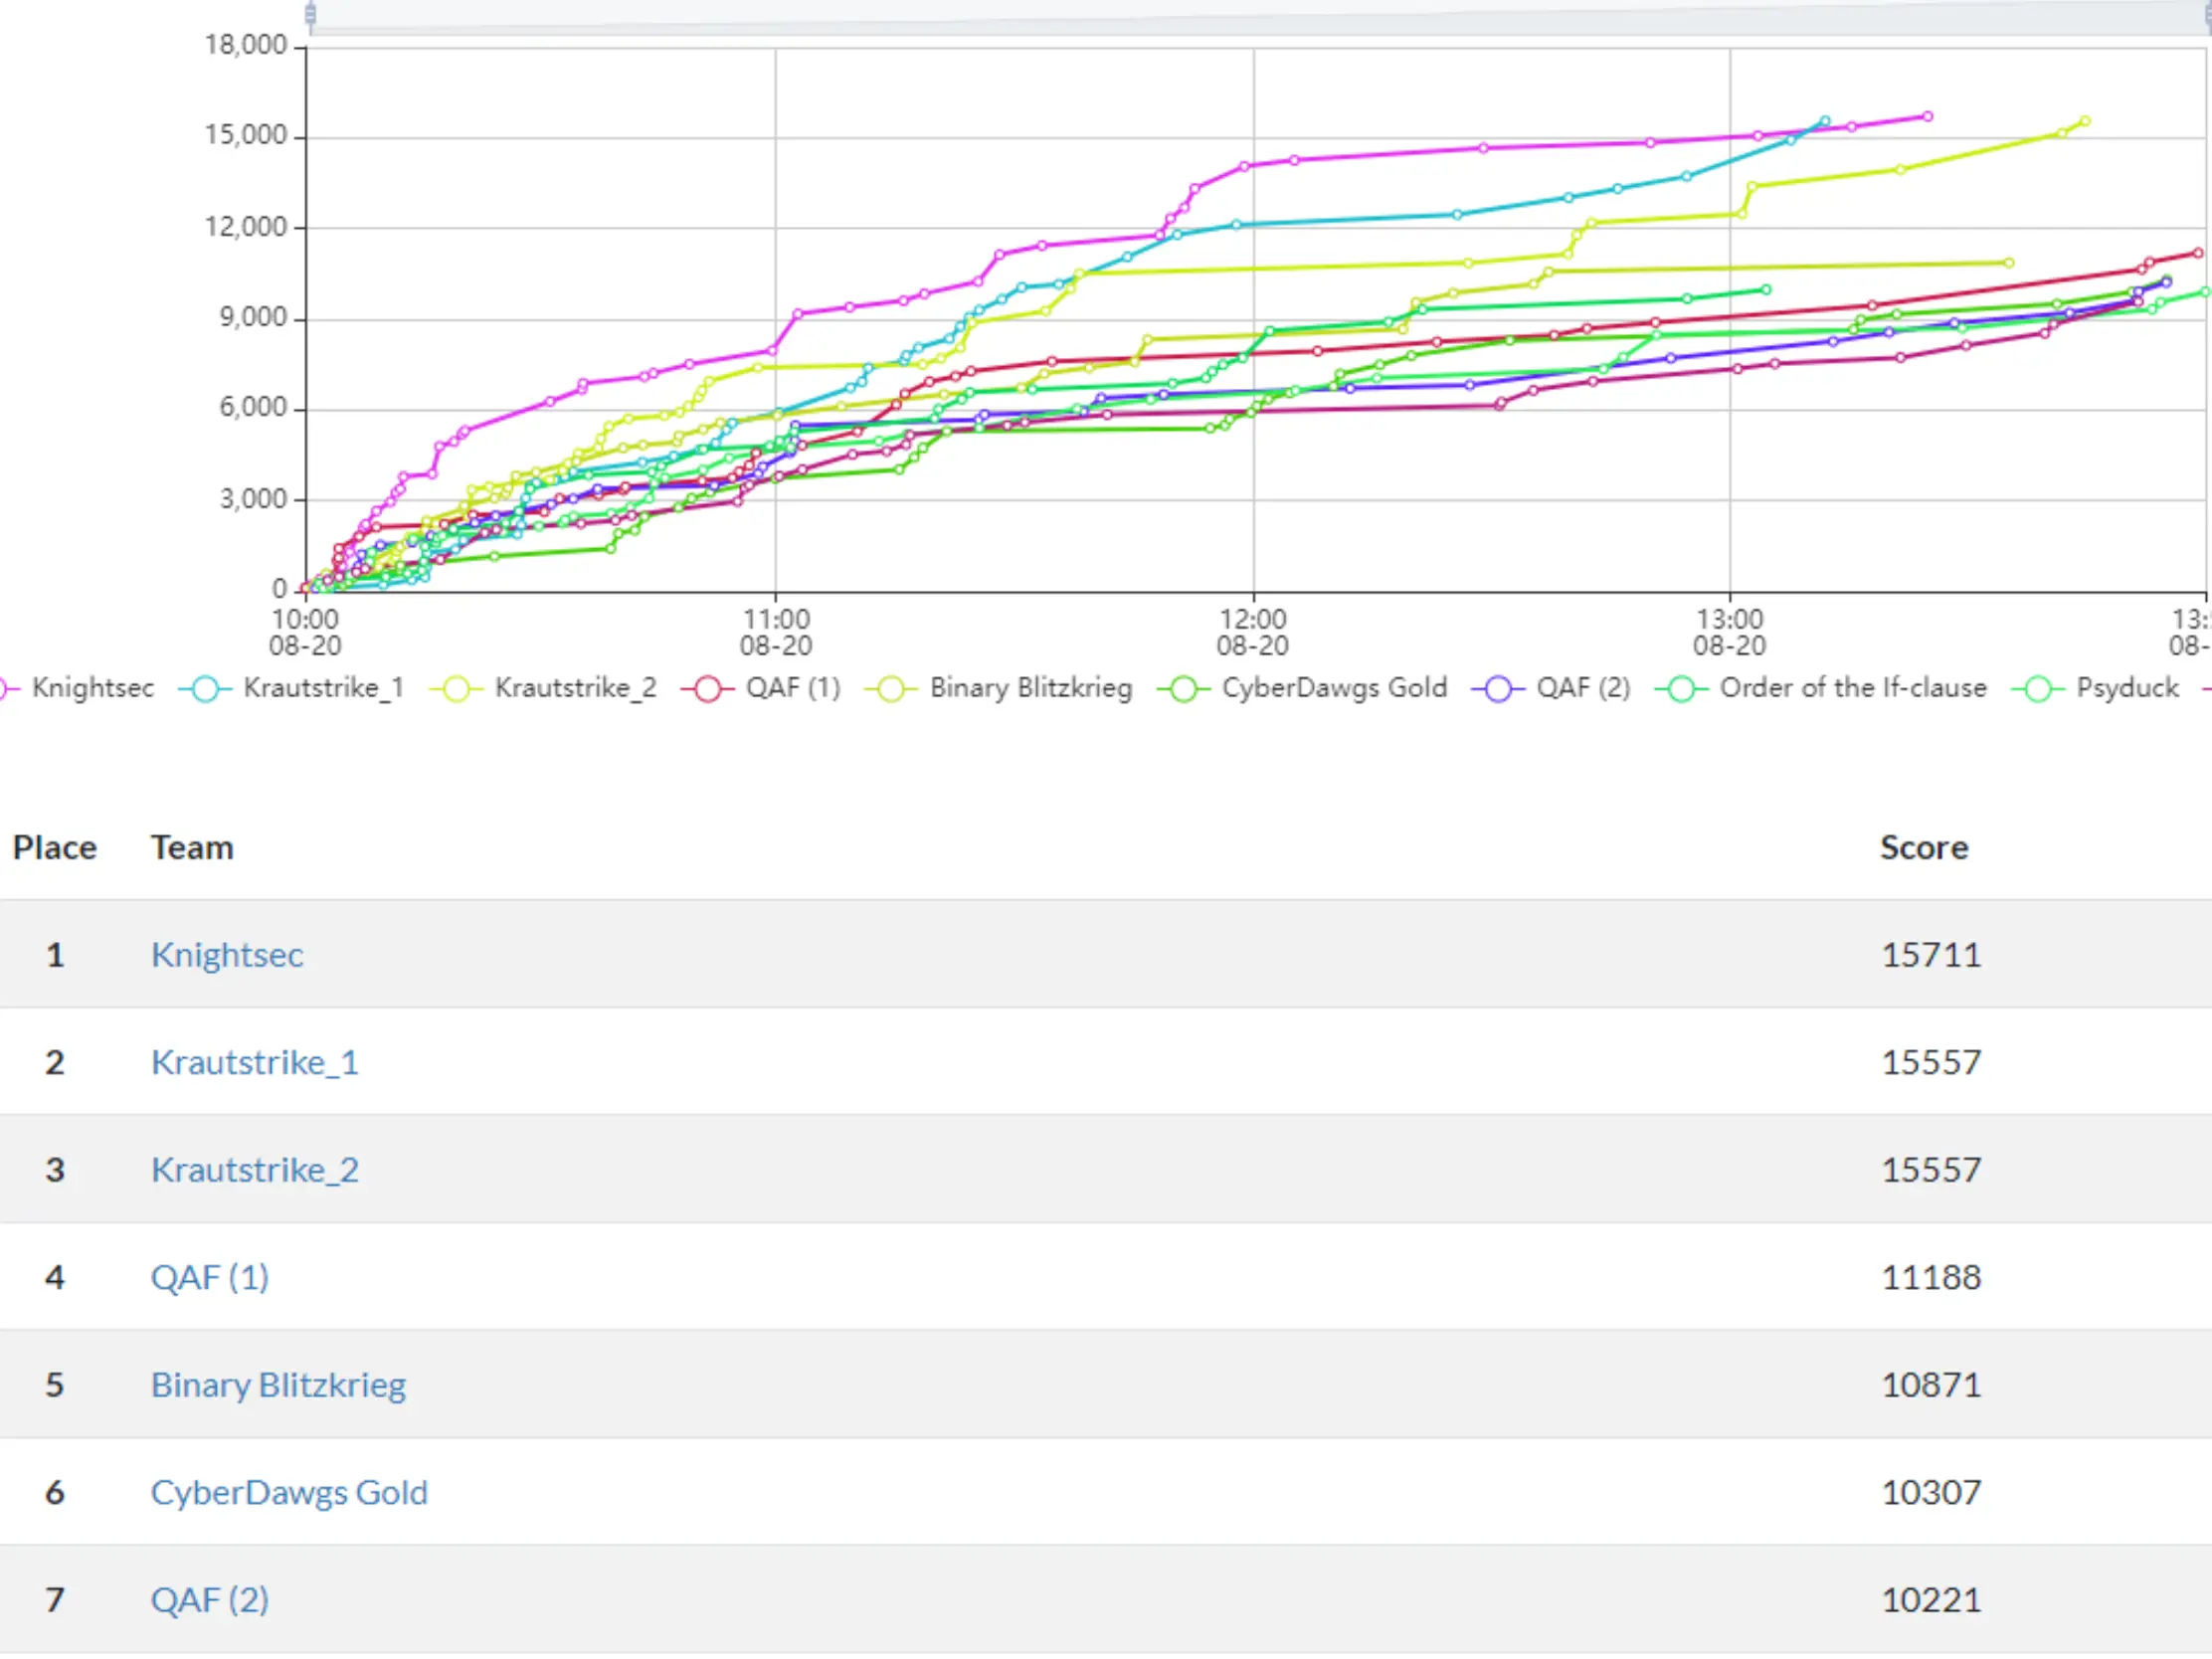
Task: Visit the QAF (1) team link
Action: pyautogui.click(x=209, y=1277)
